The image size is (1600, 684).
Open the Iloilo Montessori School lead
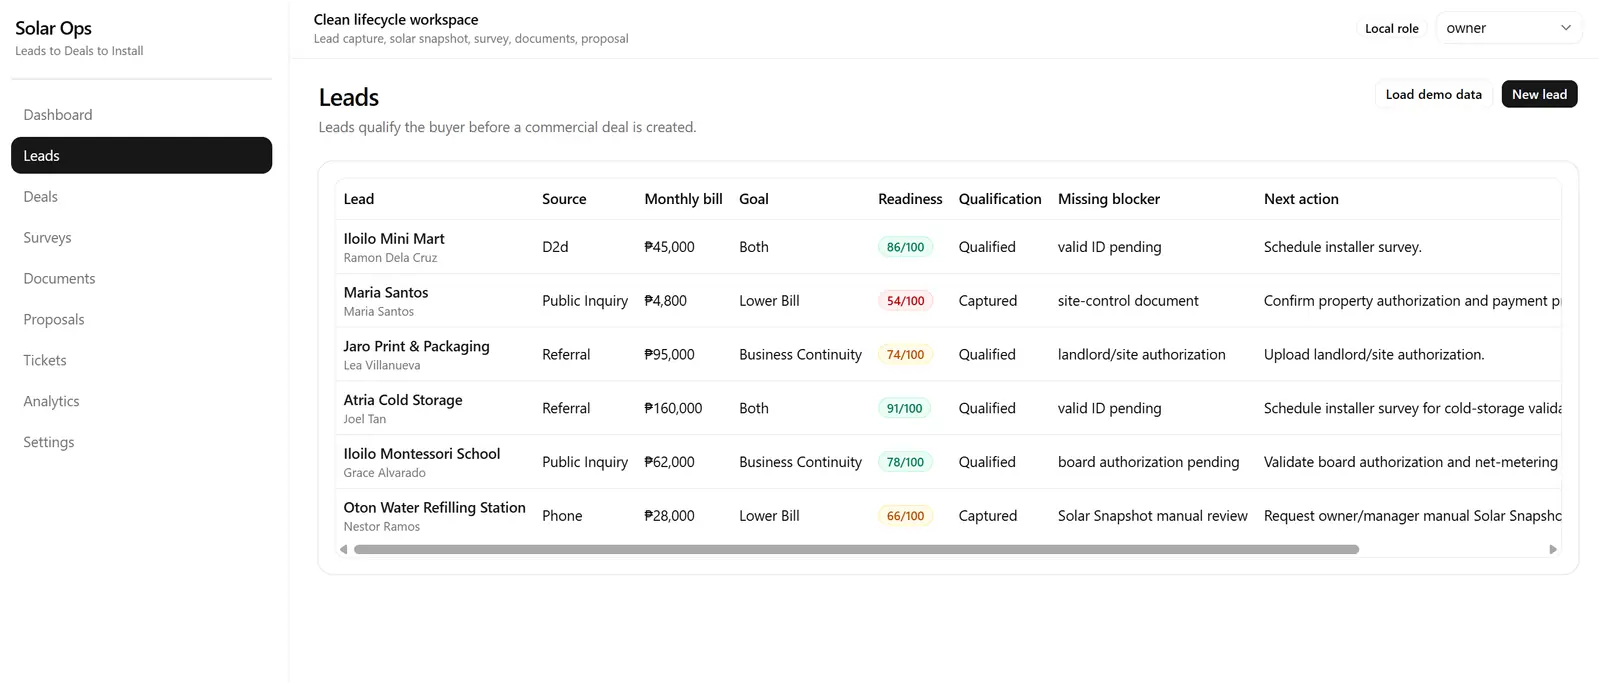click(x=422, y=454)
